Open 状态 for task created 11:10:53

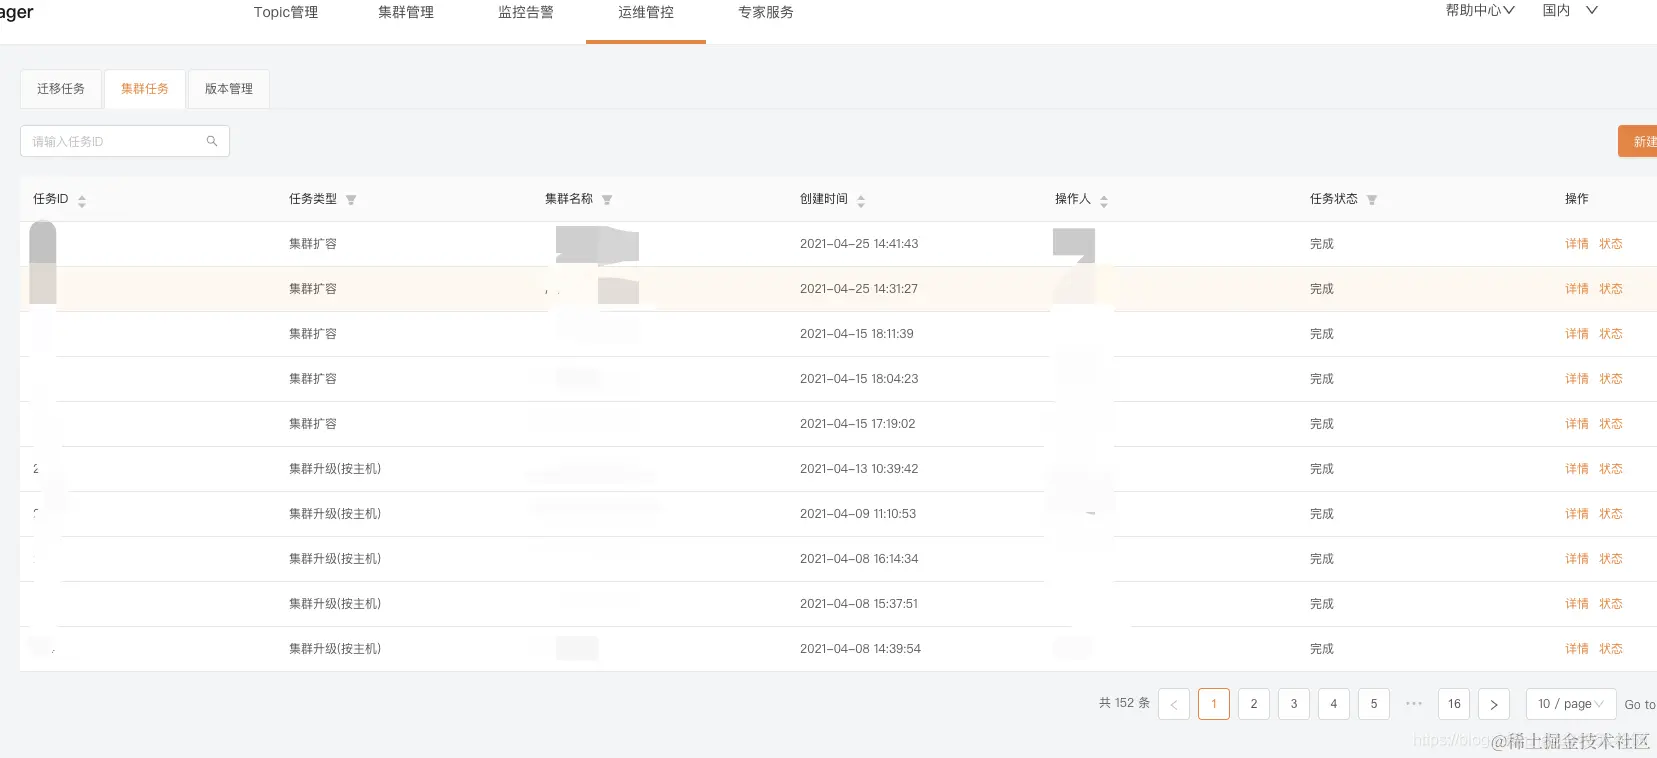(x=1611, y=514)
